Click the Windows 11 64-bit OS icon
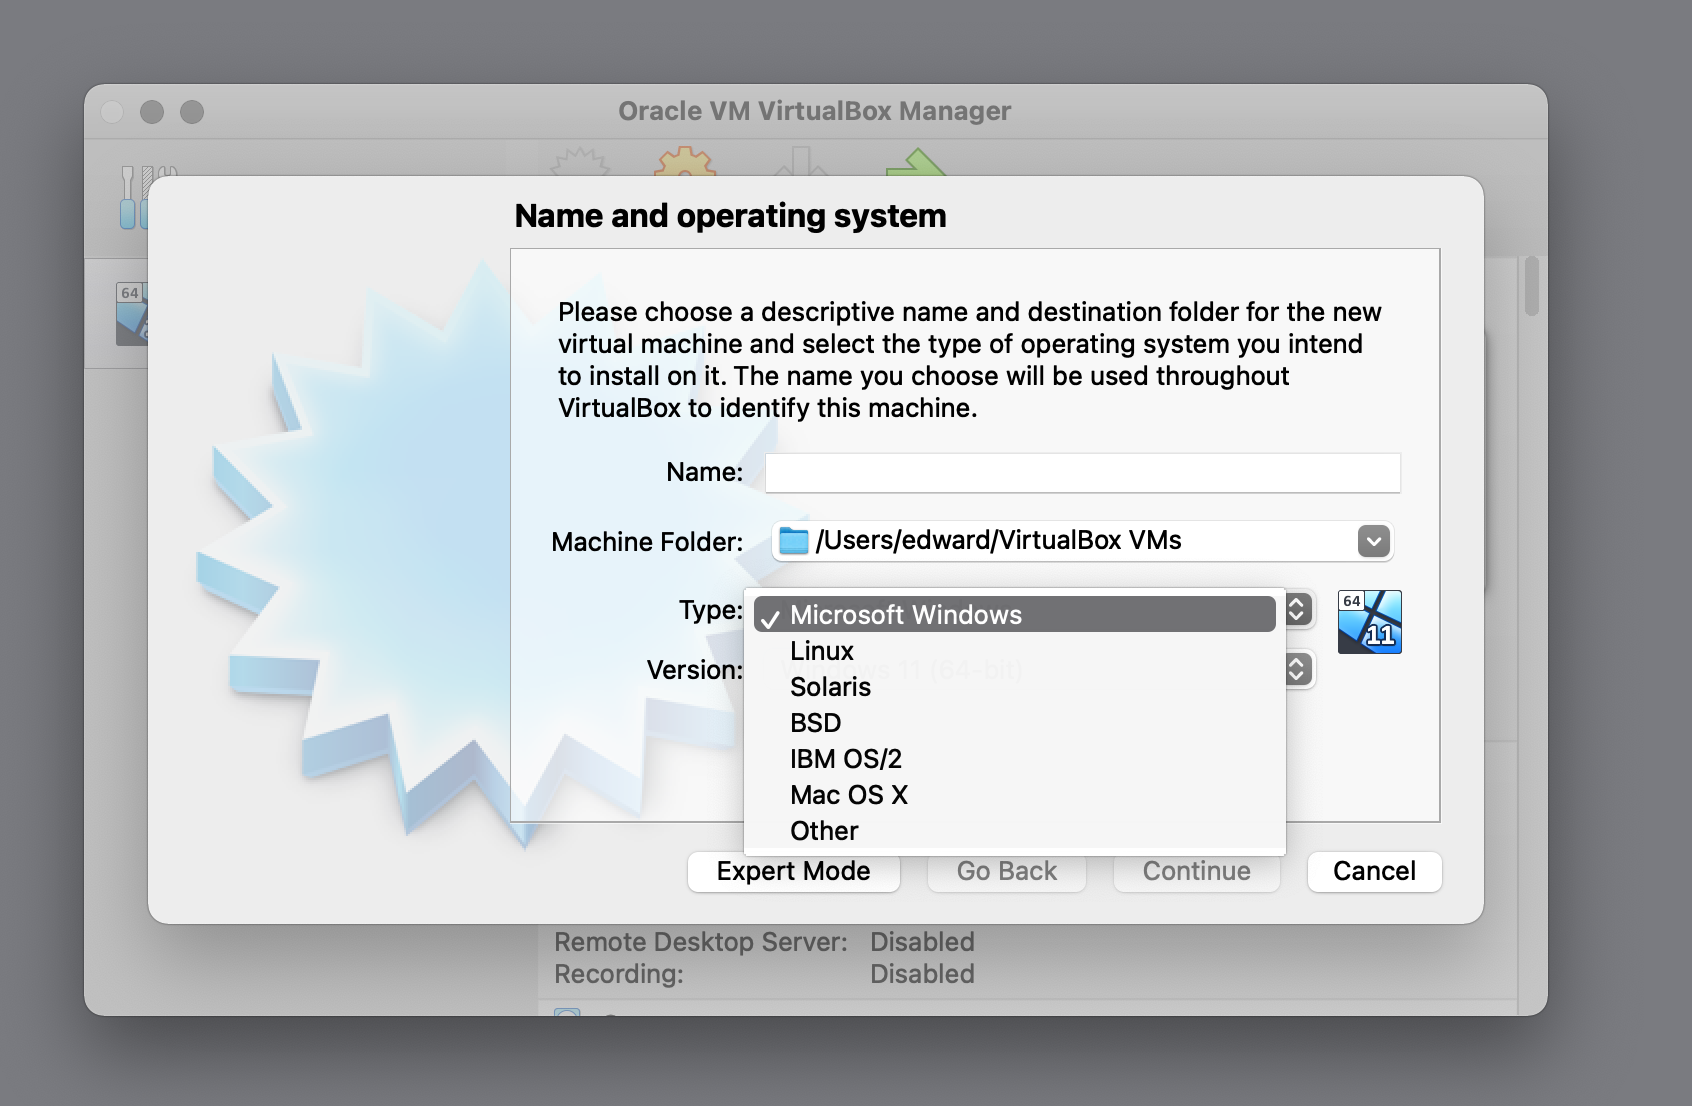 pyautogui.click(x=1369, y=622)
